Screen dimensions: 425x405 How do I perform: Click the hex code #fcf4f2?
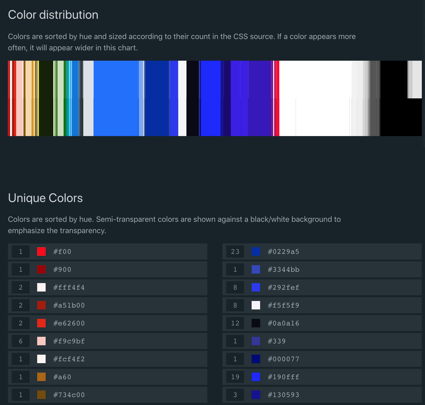[69, 359]
